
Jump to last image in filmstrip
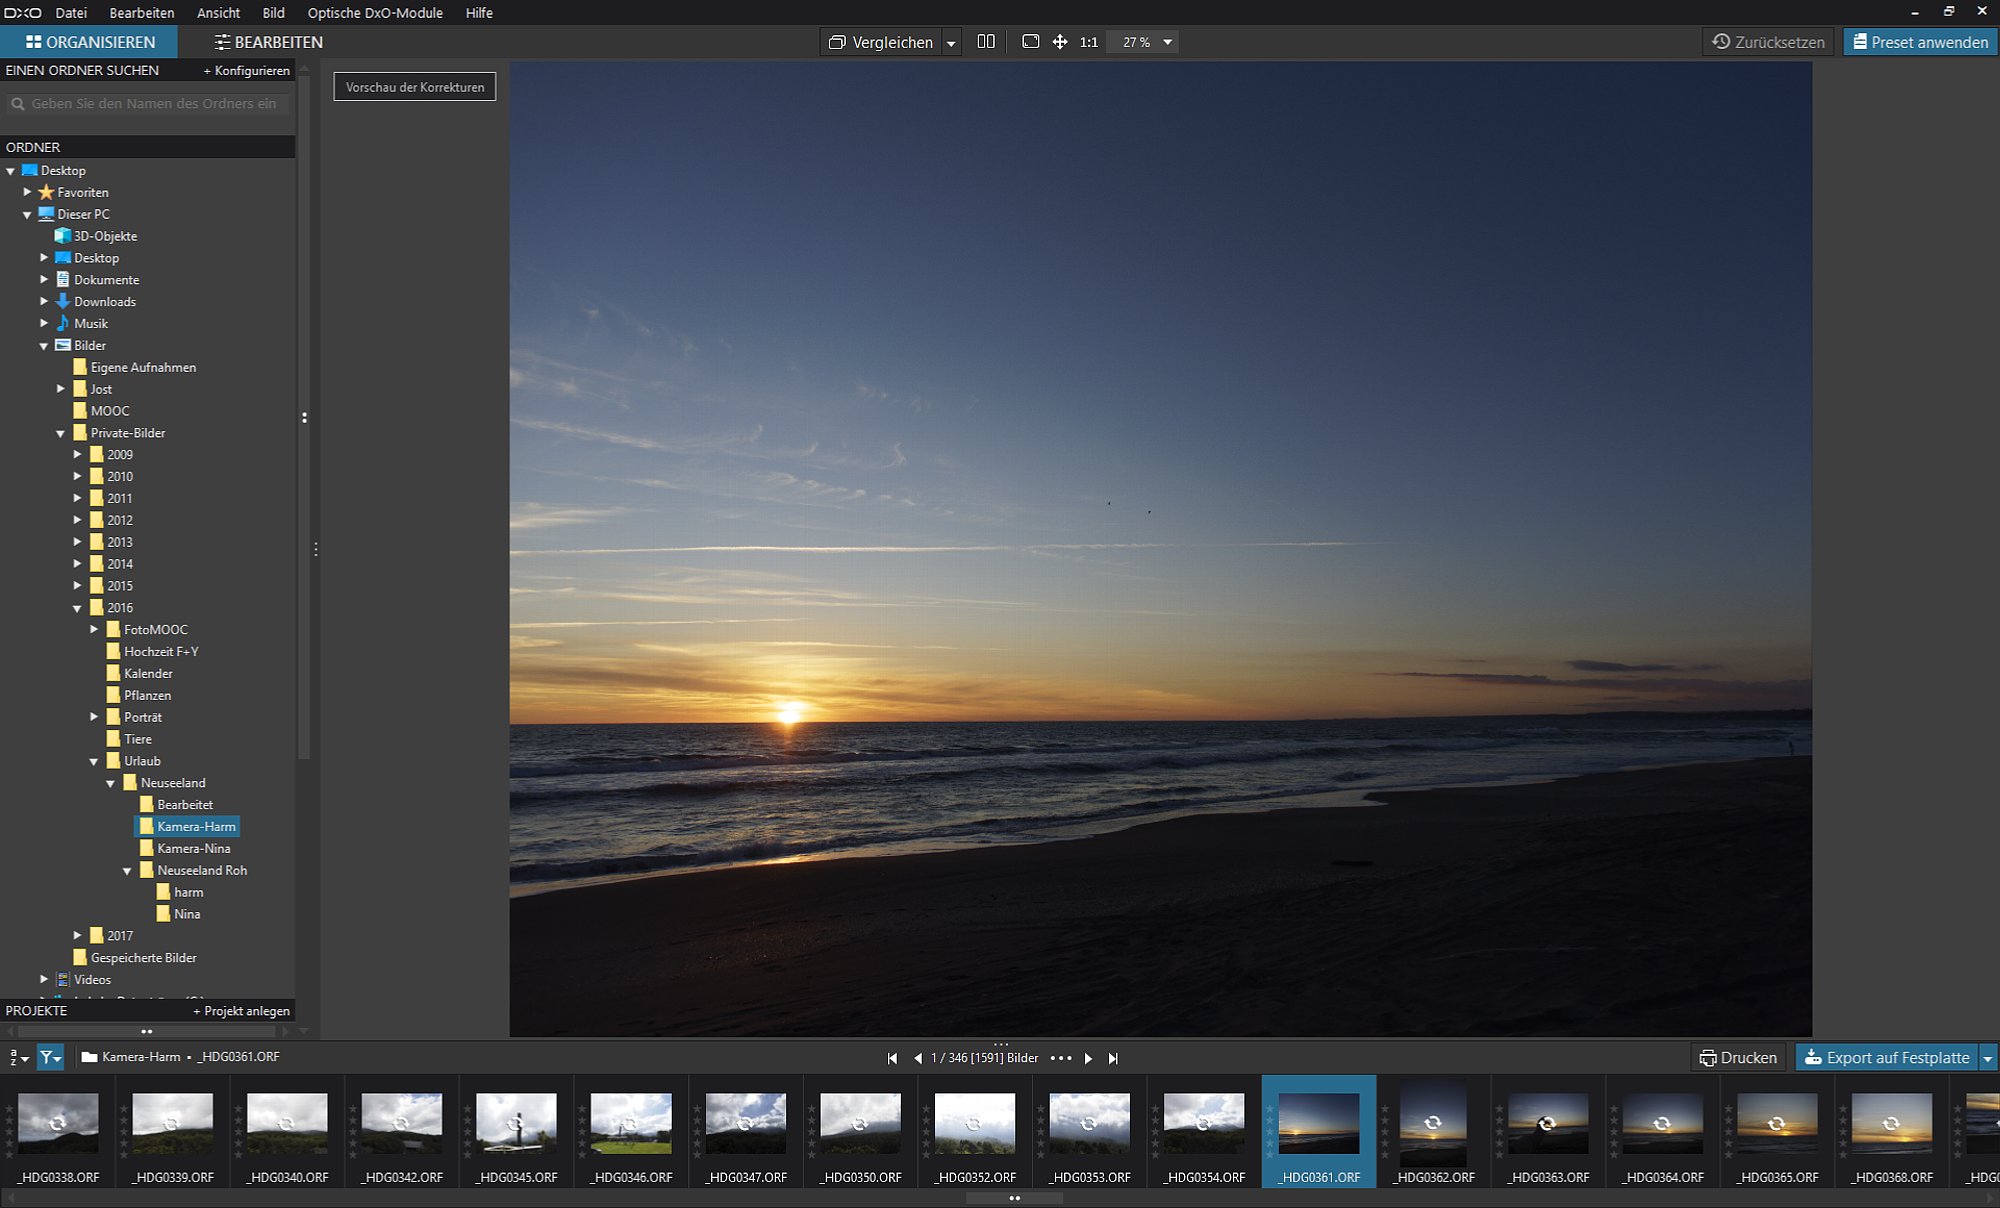point(1113,1058)
